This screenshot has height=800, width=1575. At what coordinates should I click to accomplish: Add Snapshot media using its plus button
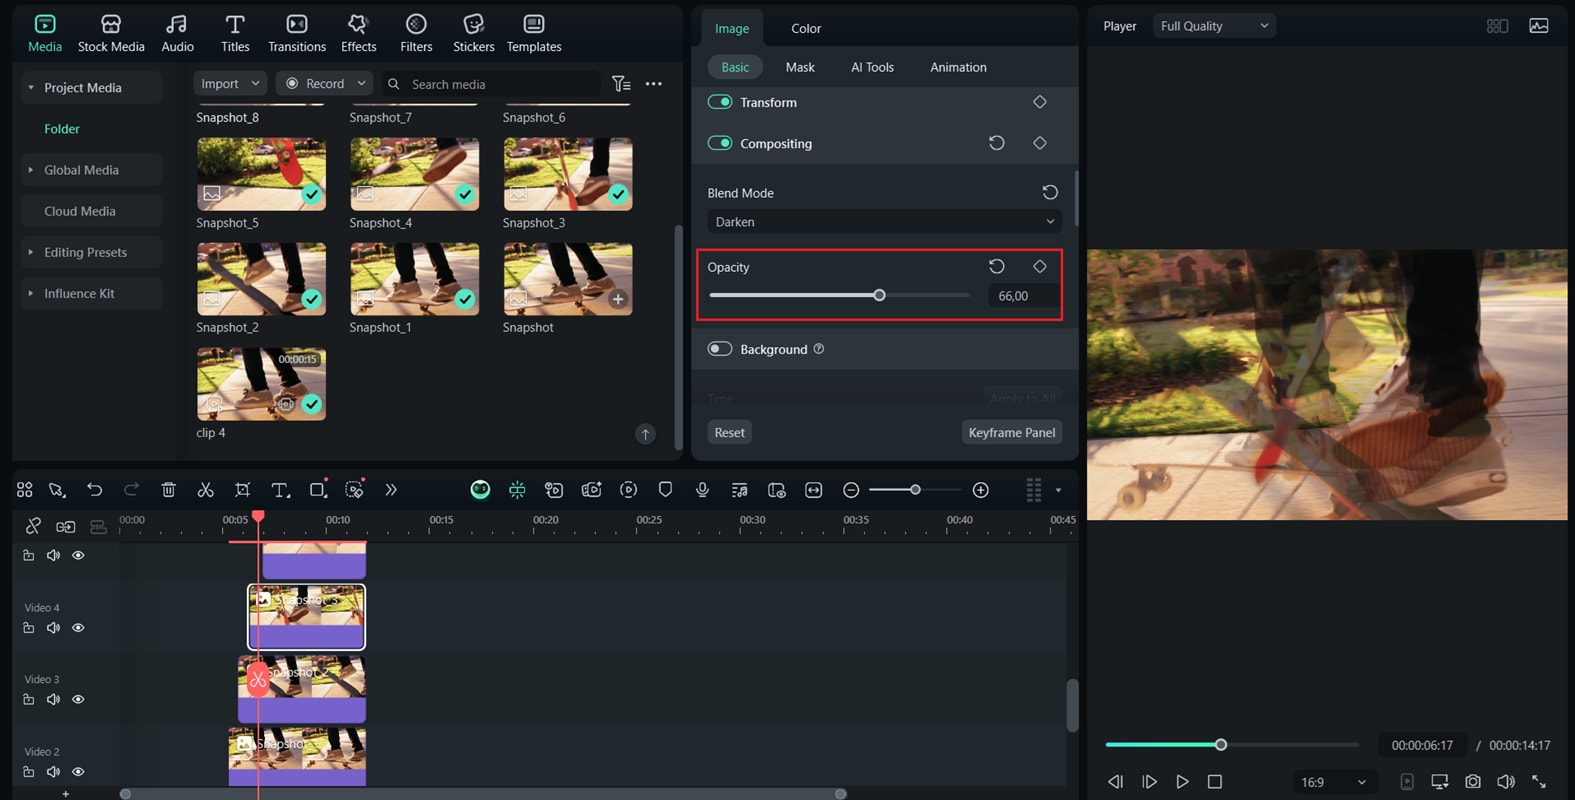(618, 298)
